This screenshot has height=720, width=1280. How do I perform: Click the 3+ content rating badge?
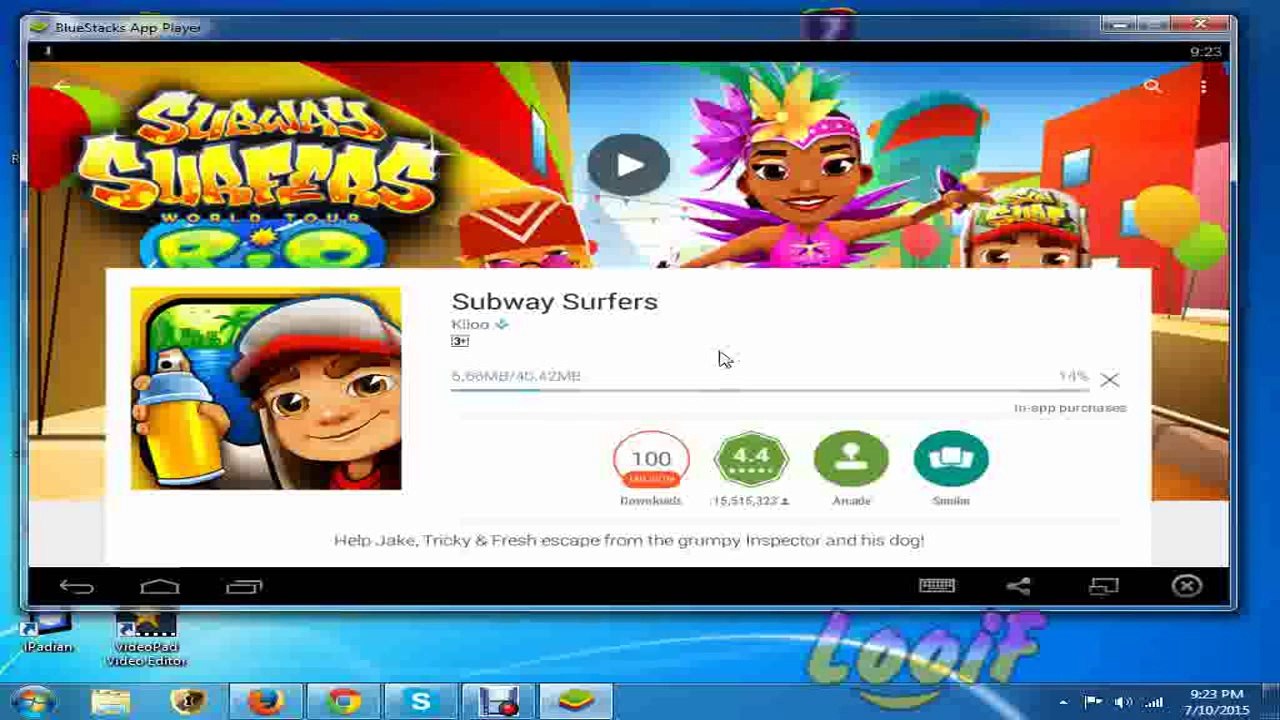point(460,341)
